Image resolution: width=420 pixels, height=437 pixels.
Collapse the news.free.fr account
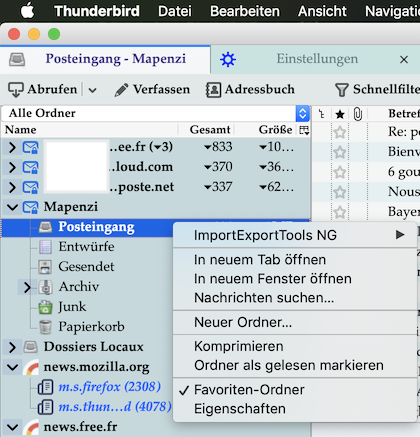pyautogui.click(x=12, y=427)
